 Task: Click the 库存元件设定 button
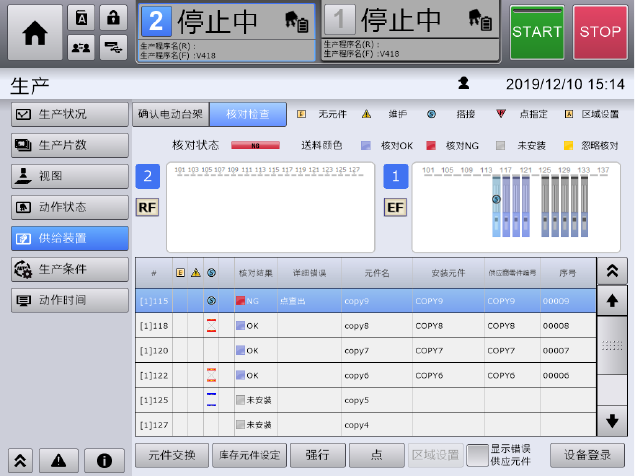249,455
